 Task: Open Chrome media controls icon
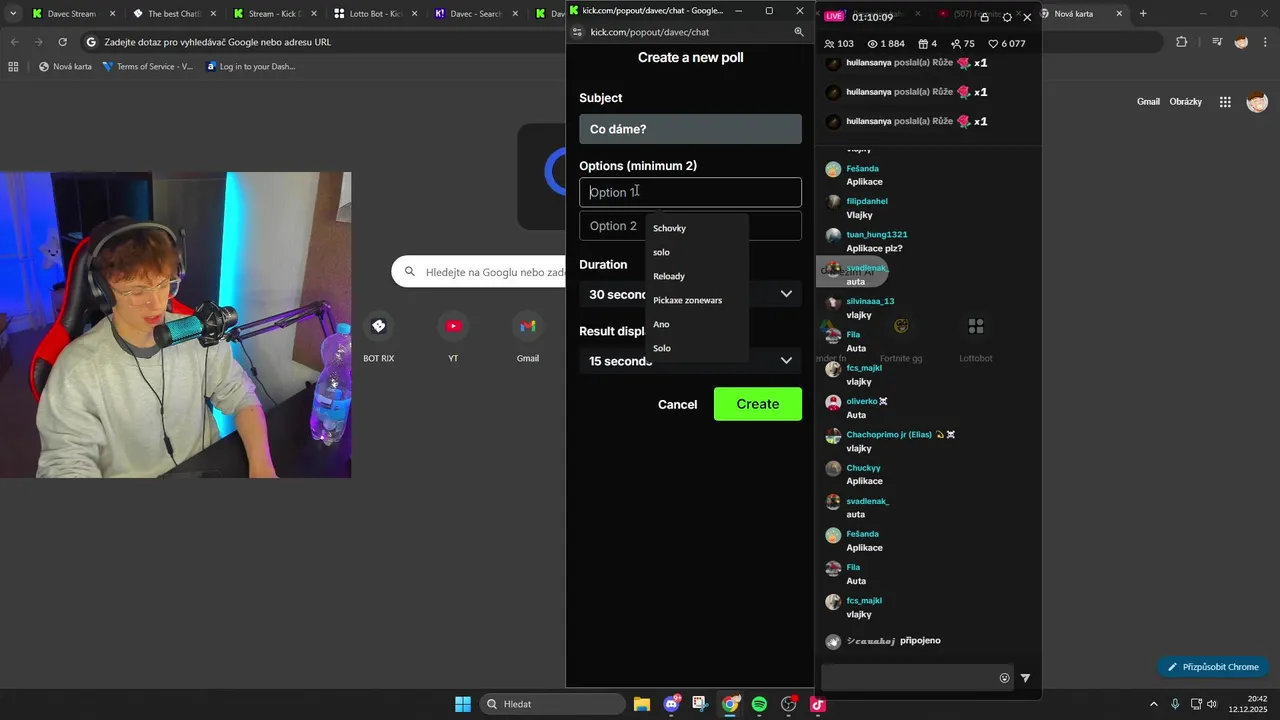[x=1216, y=42]
